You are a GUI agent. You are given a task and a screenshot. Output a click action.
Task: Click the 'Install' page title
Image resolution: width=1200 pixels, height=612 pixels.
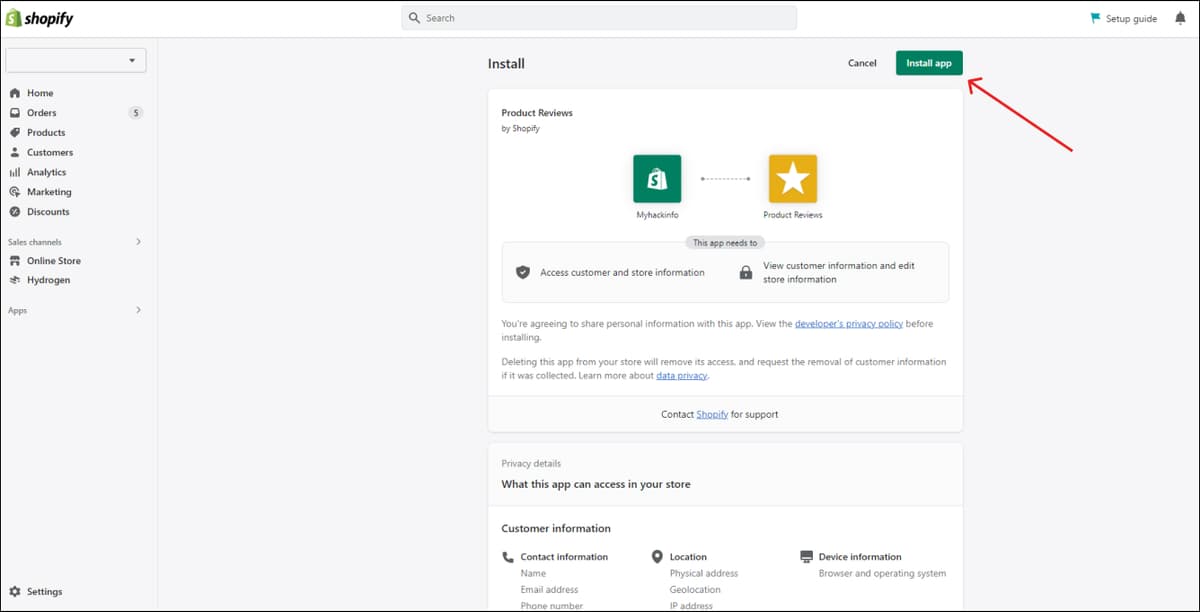coord(506,64)
